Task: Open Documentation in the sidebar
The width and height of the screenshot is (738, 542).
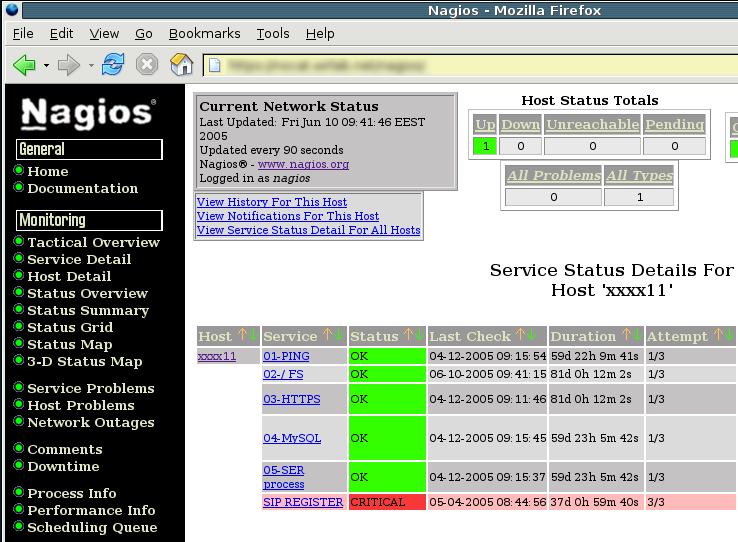Action: click(82, 188)
